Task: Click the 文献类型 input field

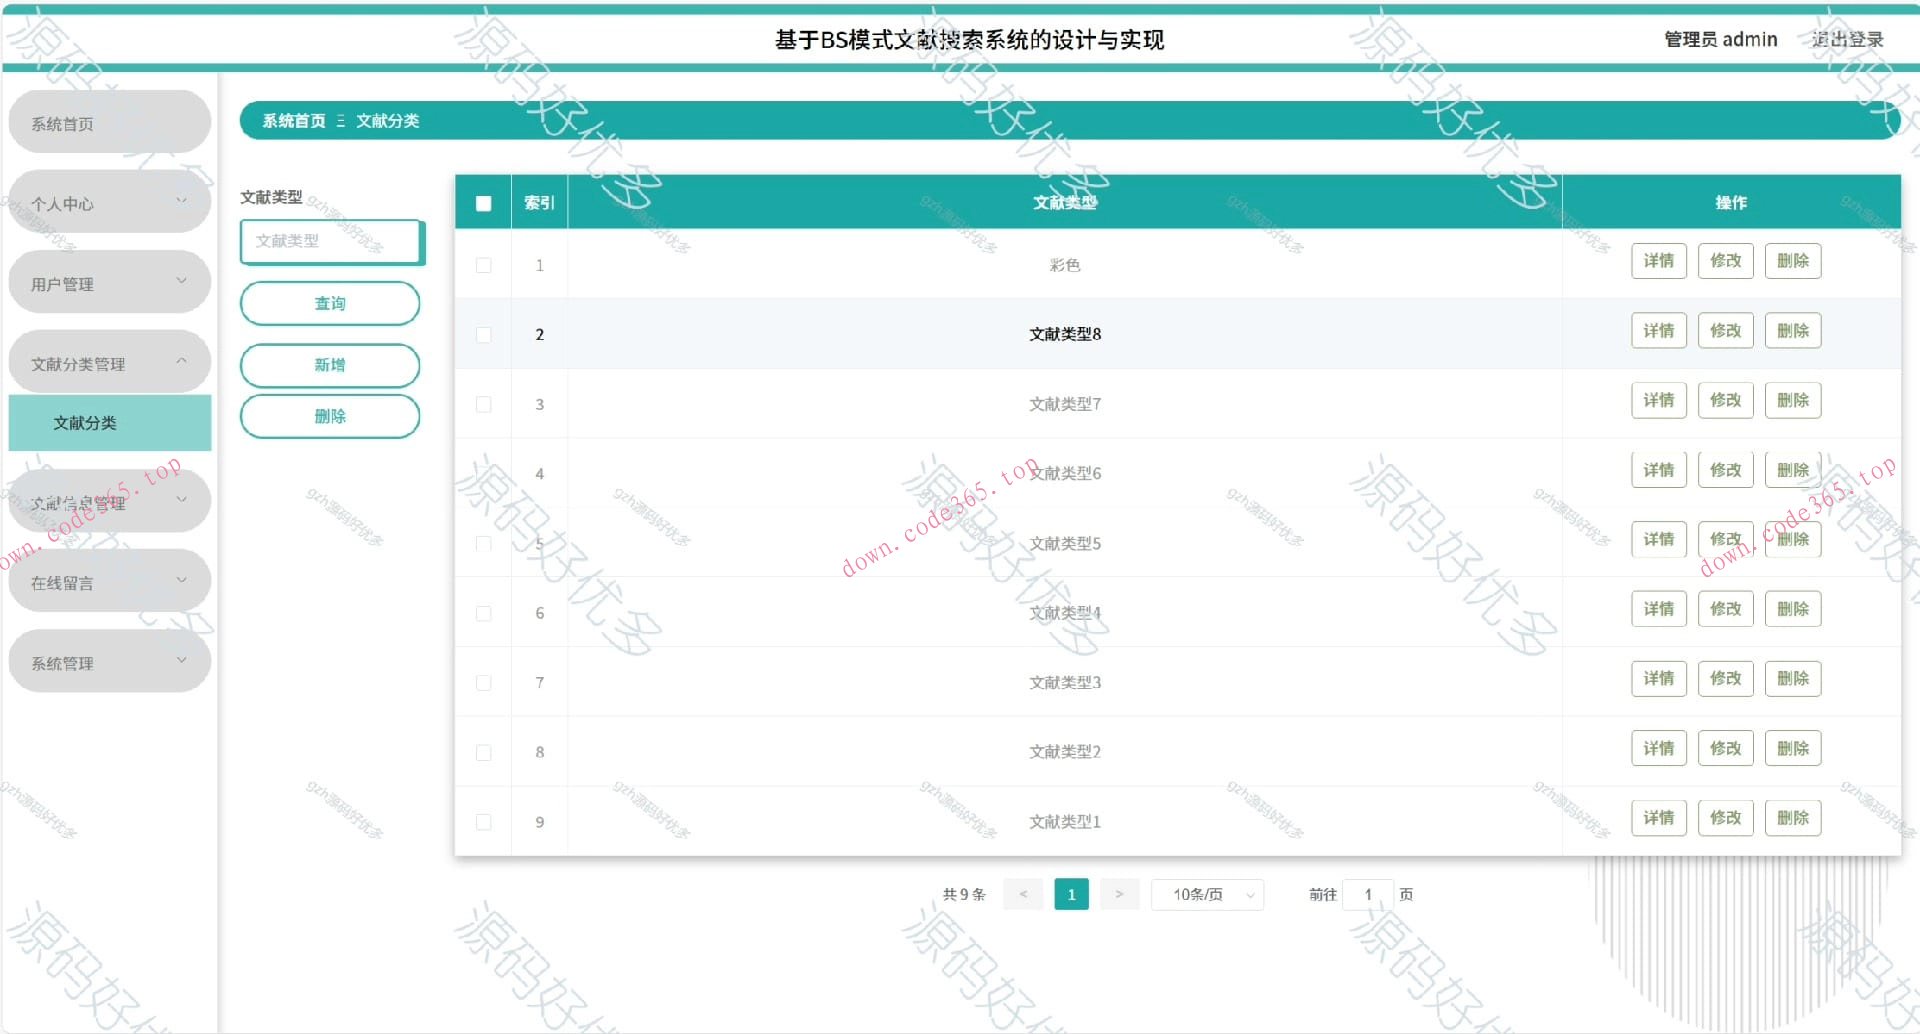Action: tap(331, 241)
